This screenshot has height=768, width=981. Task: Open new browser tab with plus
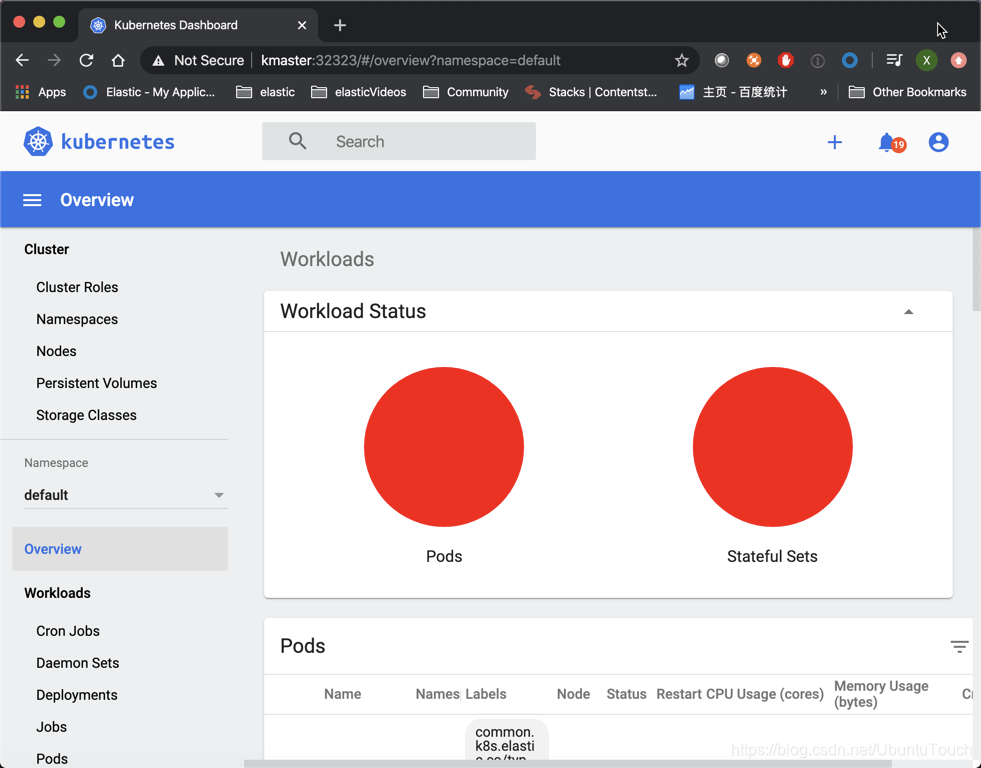340,25
